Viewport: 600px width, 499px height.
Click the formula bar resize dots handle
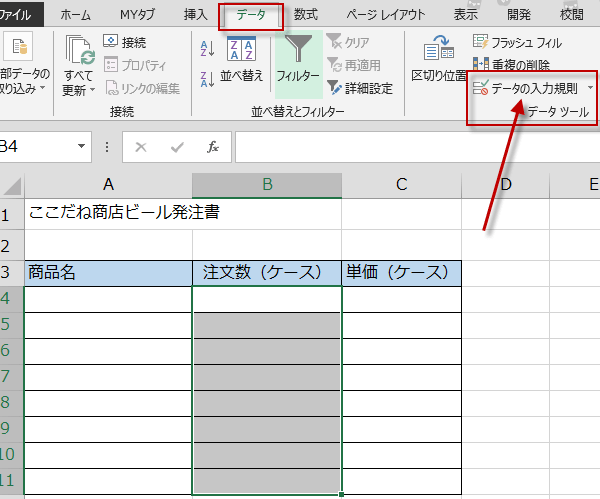[107, 147]
